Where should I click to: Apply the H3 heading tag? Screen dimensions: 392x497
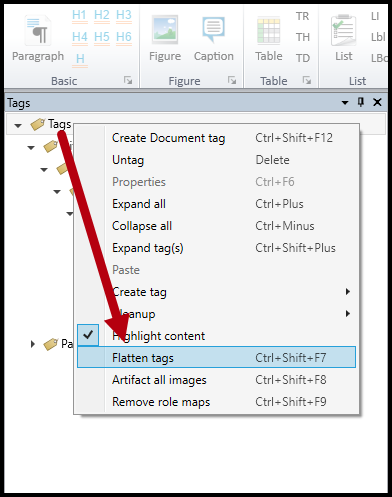(124, 16)
